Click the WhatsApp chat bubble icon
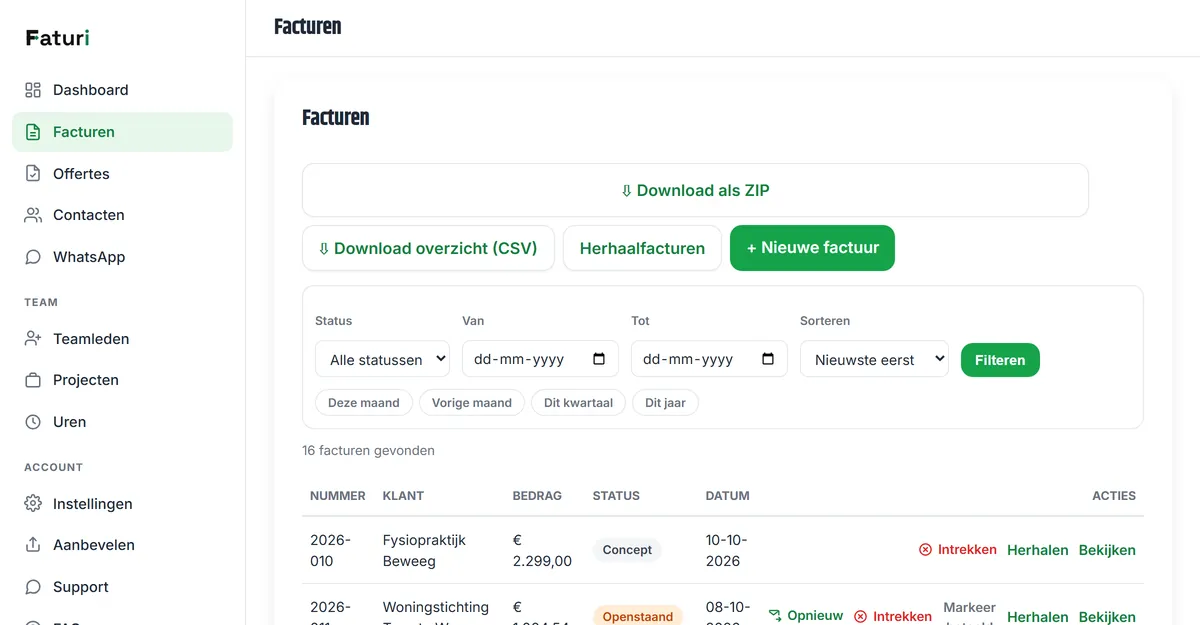The image size is (1200, 625). pos(33,257)
